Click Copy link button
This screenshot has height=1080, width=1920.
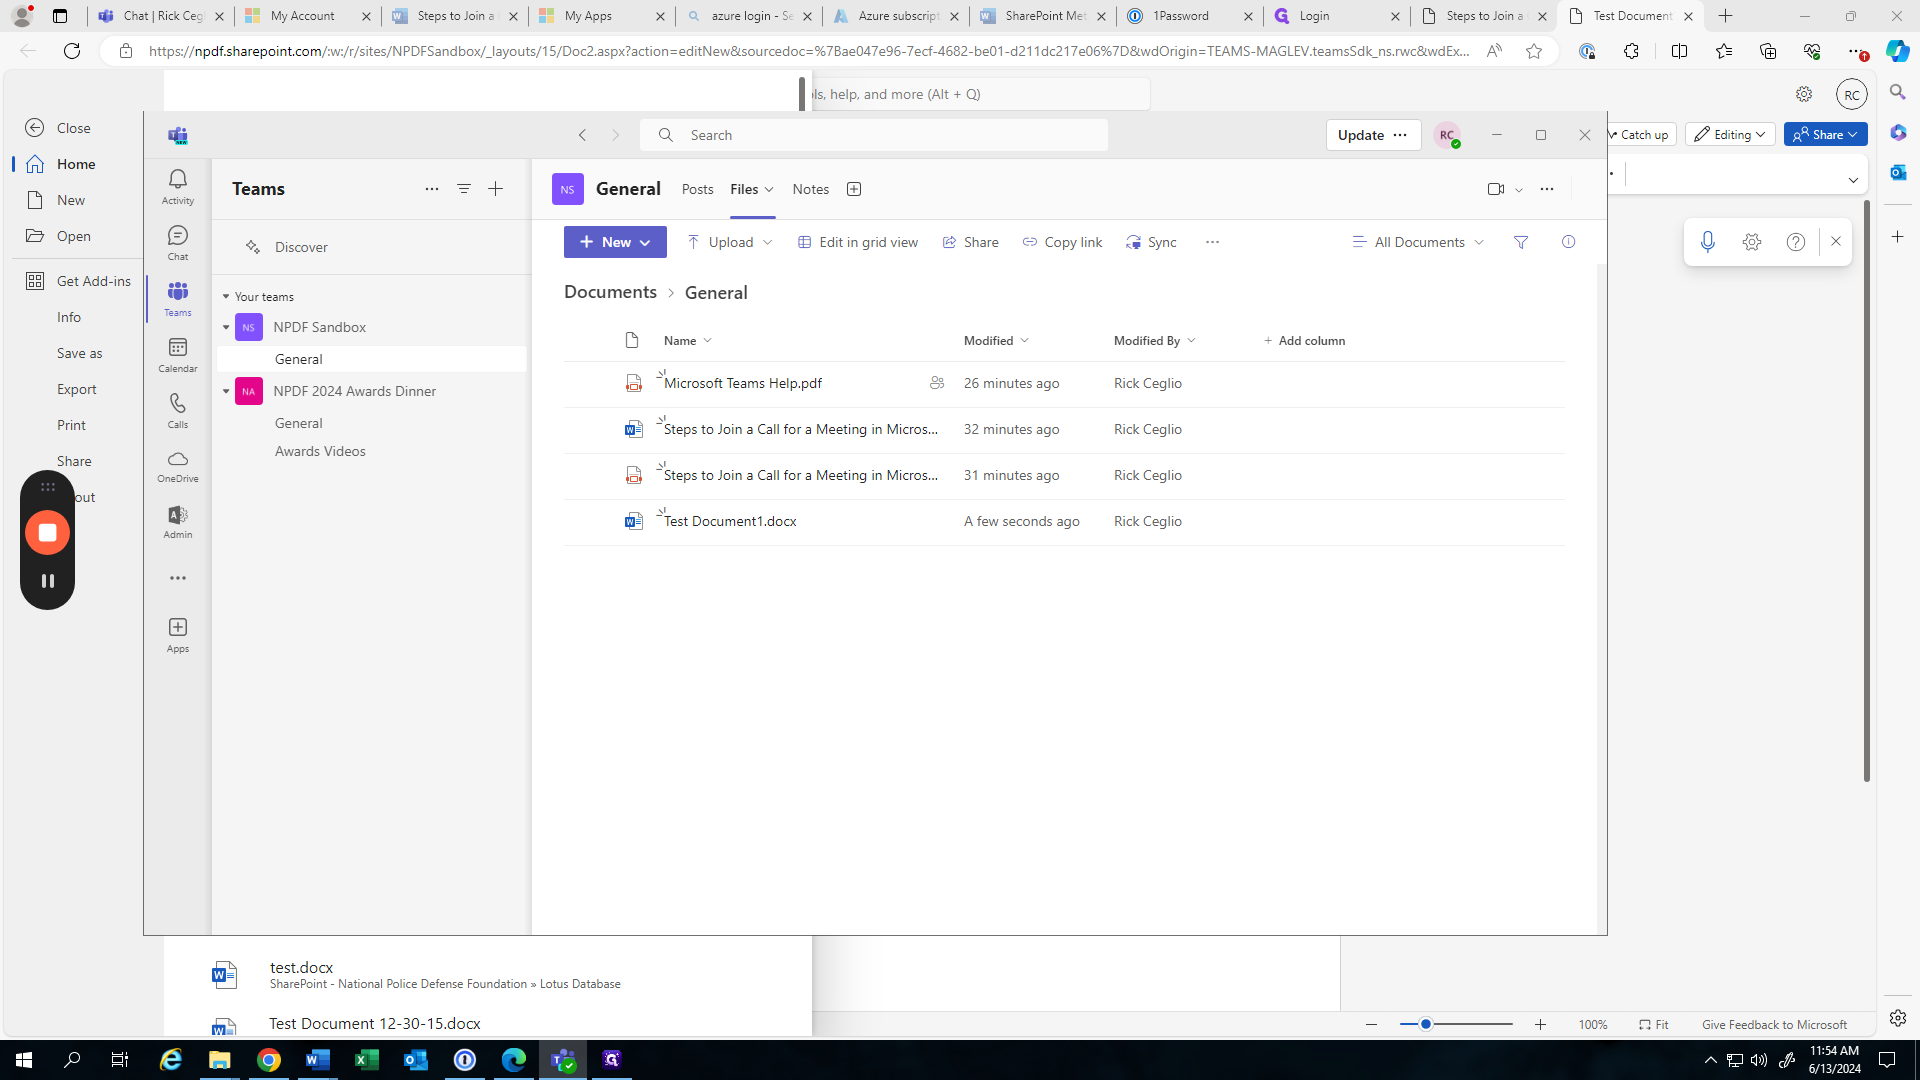coord(1062,242)
